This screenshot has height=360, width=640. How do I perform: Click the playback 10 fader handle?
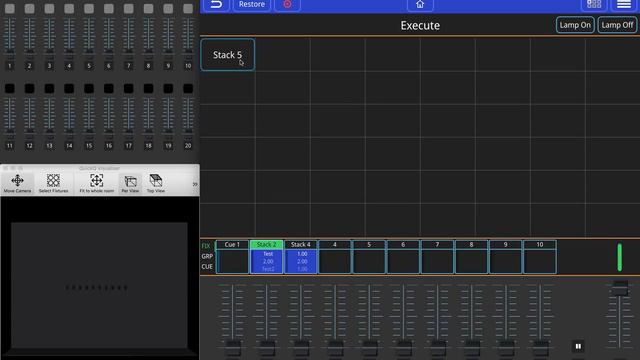540,349
